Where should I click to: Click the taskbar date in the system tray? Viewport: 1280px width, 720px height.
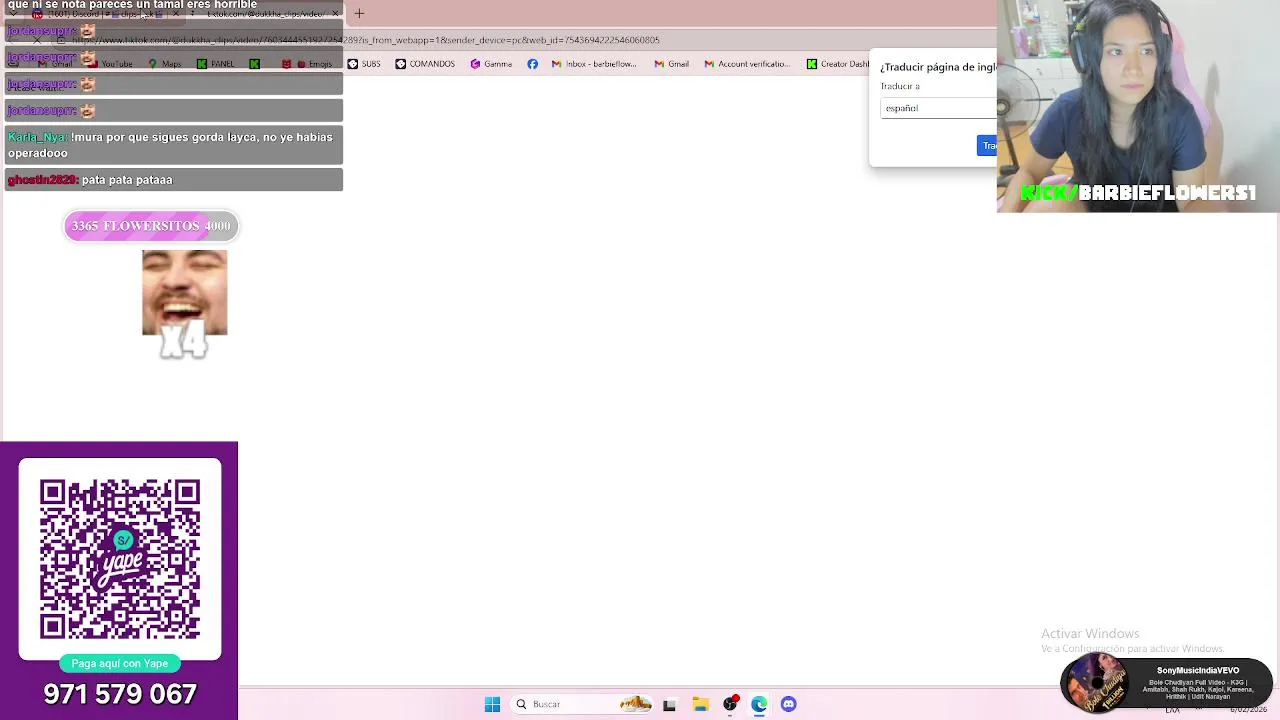(x=1248, y=710)
